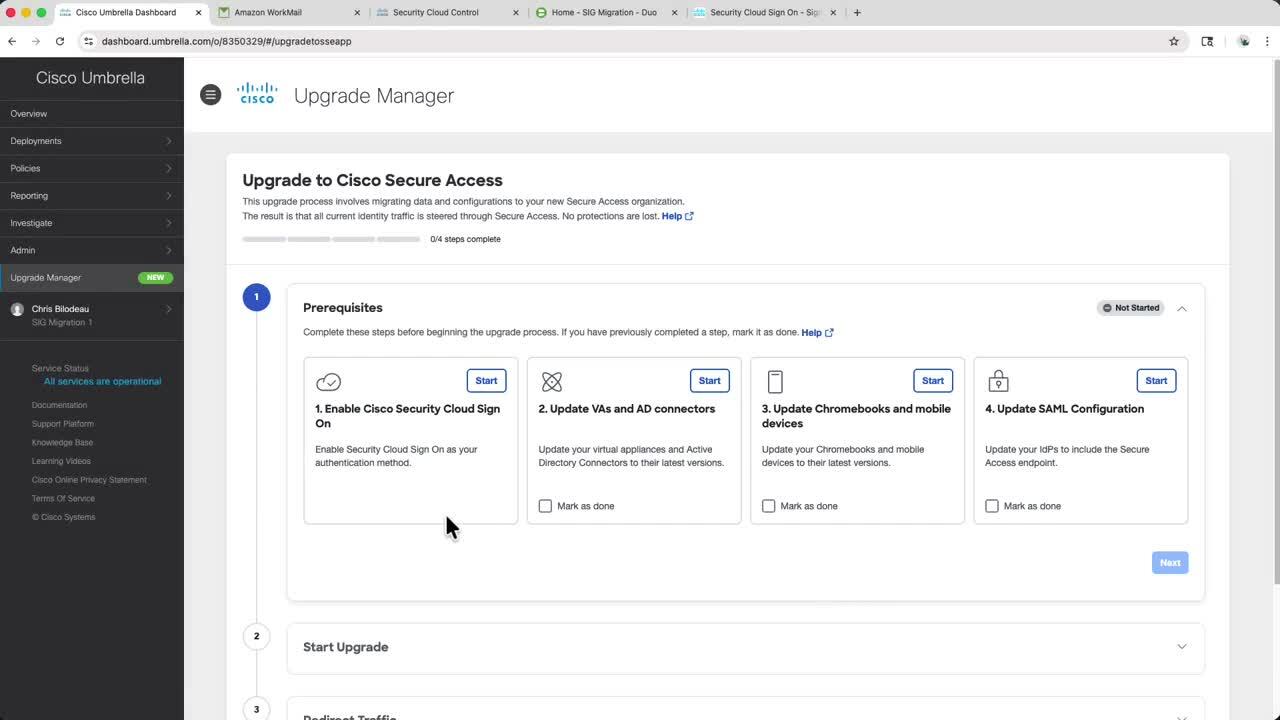Screen dimensions: 1280x720
Task: Open Overview in the sidebar
Action: tap(29, 114)
